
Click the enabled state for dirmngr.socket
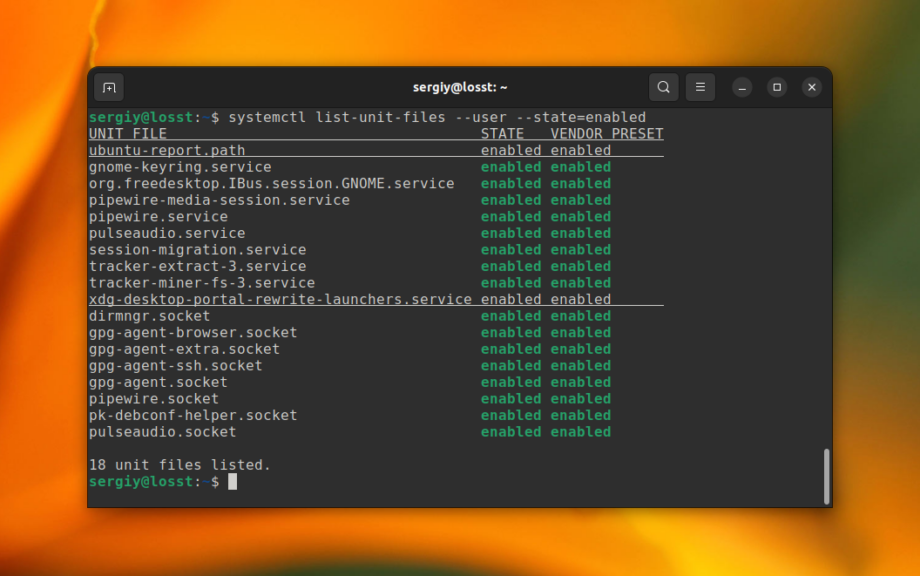(511, 316)
